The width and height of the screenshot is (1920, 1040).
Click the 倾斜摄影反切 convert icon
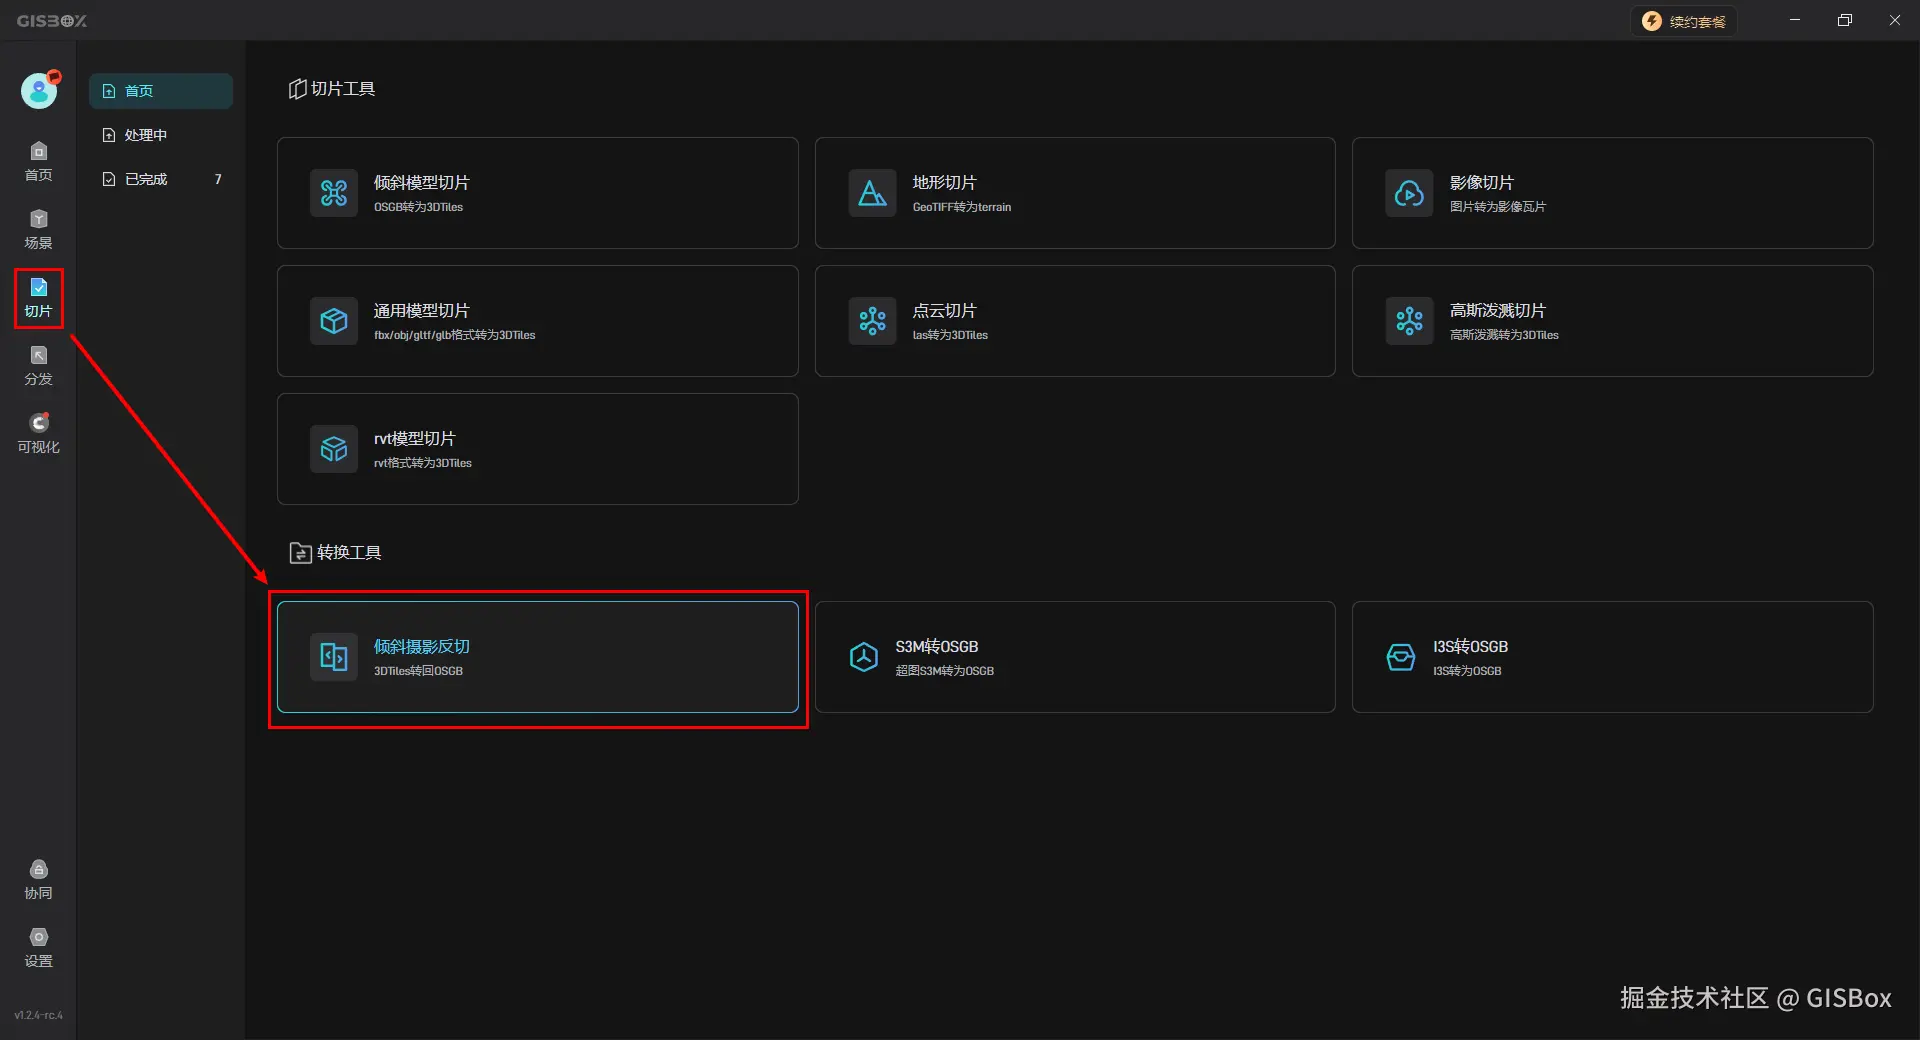pyautogui.click(x=334, y=657)
